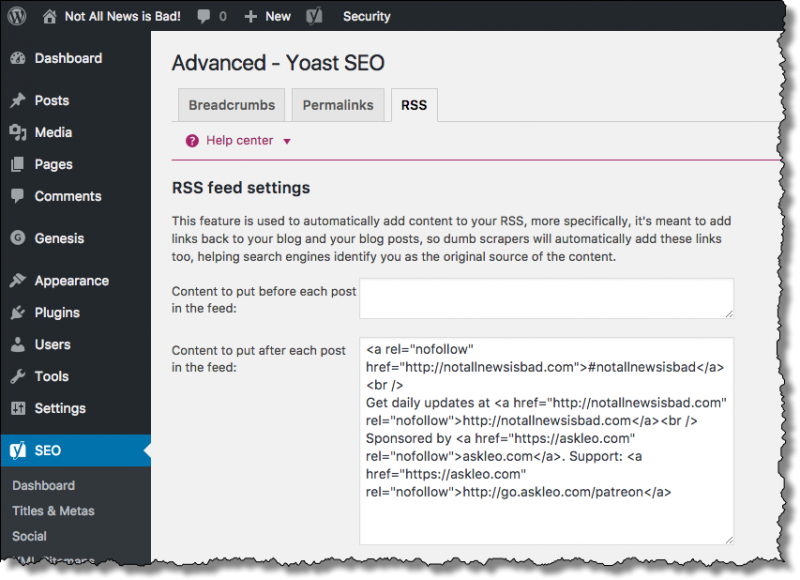The image size is (800, 580).
Task: Click the Genesis icon in sidebar
Action: coord(18,238)
